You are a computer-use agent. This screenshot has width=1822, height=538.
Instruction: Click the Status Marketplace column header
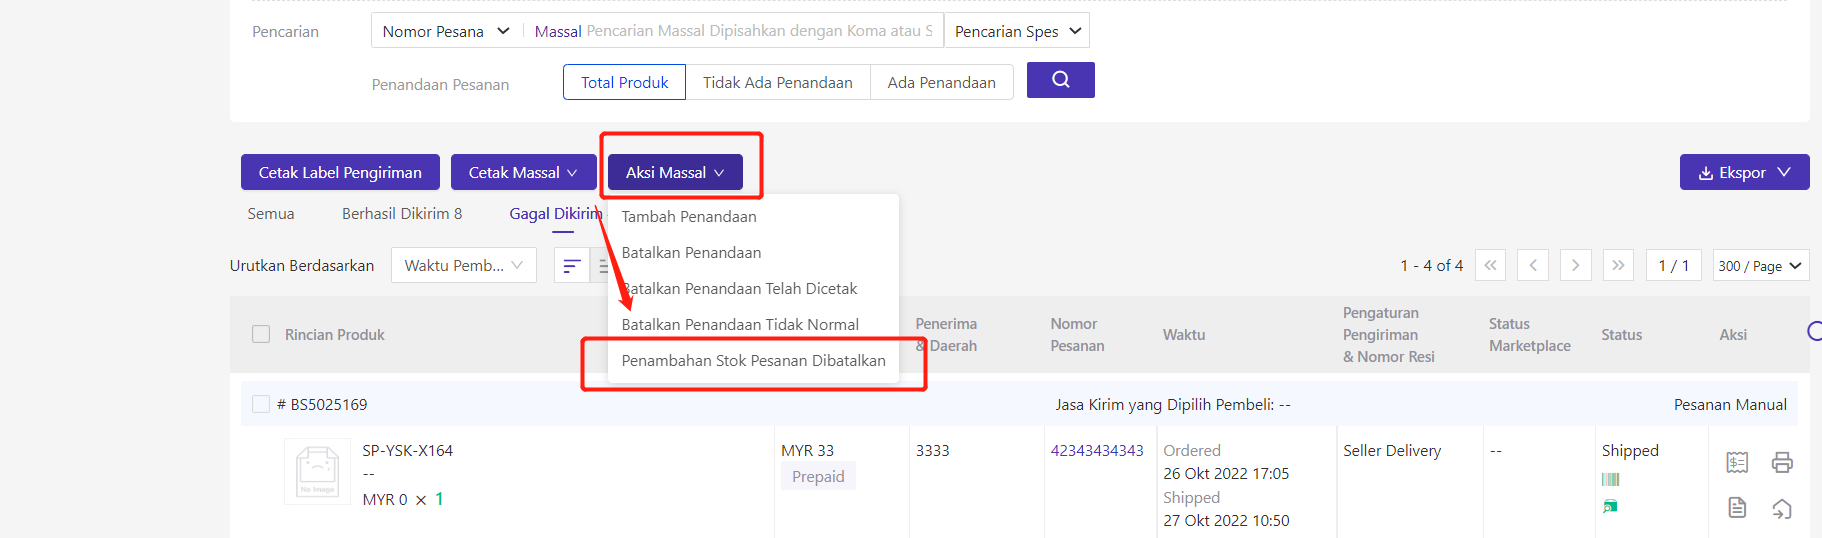tap(1529, 334)
